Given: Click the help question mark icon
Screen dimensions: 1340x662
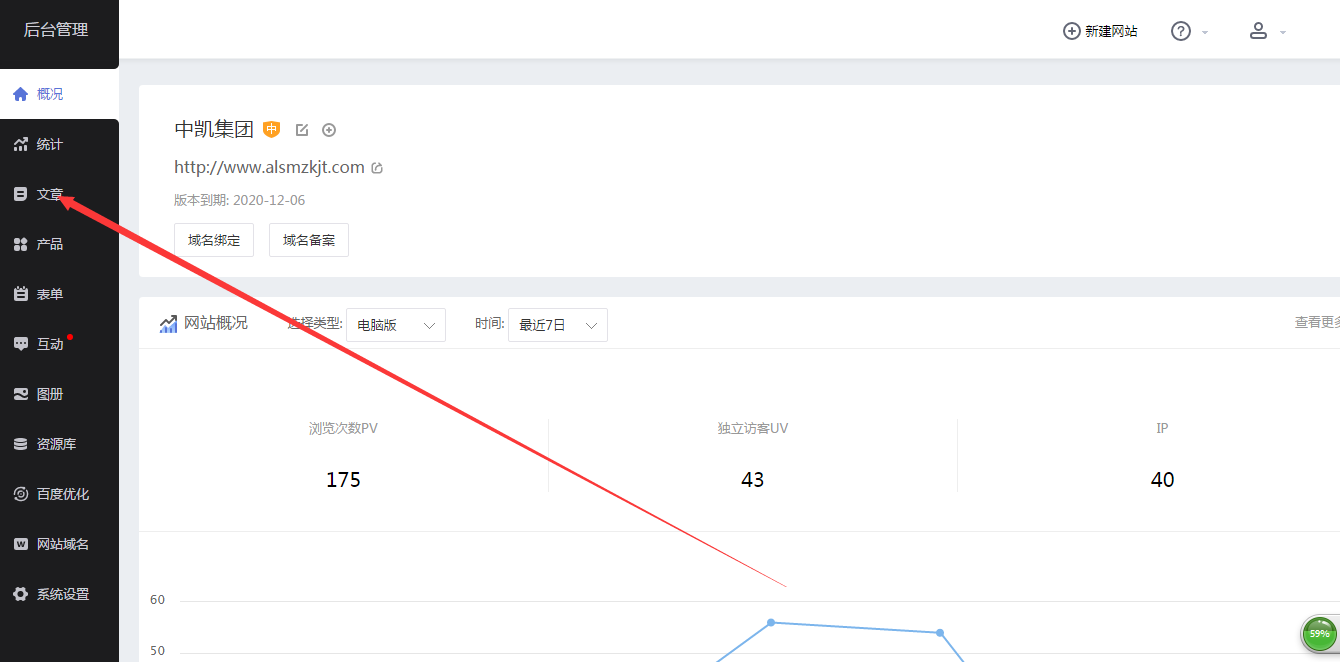Looking at the screenshot, I should (1181, 31).
